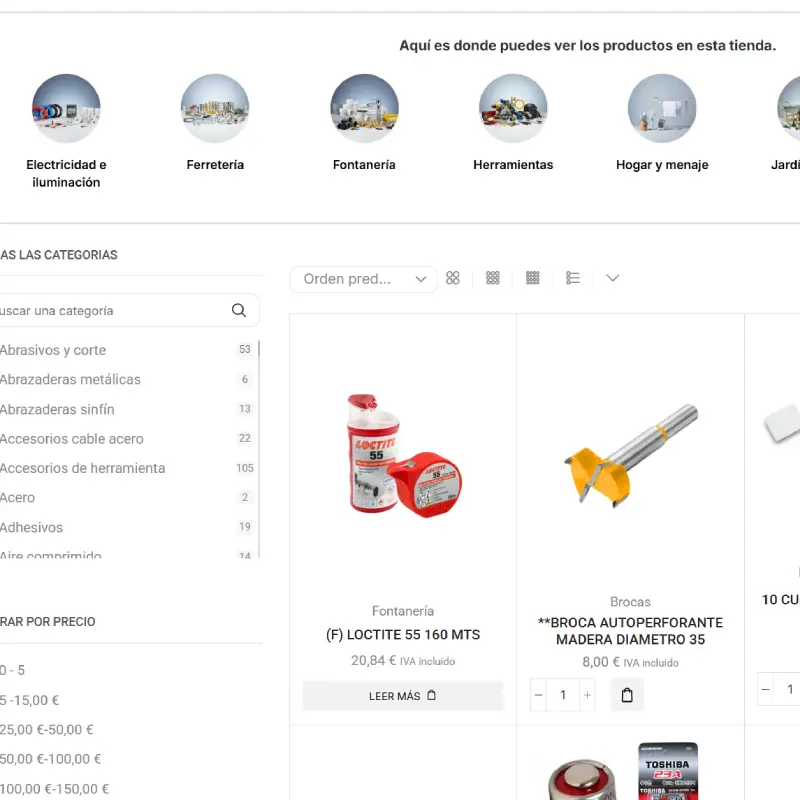800x800 pixels.
Task: Open the Fontanería category circle image
Action: pos(364,108)
